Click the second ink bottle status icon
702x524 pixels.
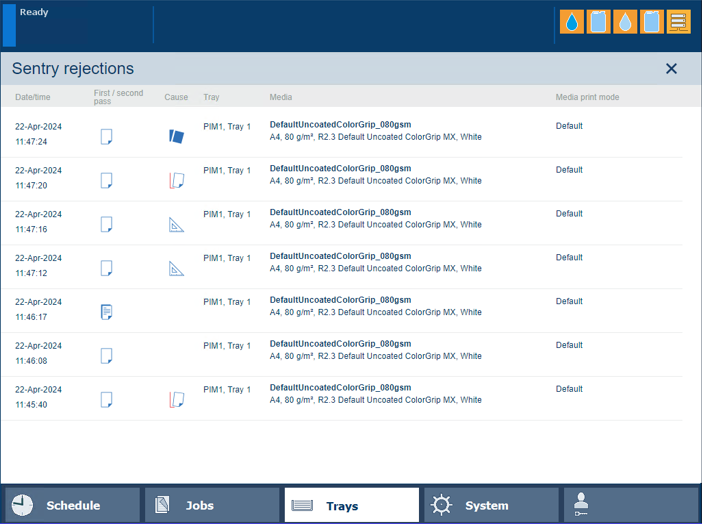tap(651, 21)
